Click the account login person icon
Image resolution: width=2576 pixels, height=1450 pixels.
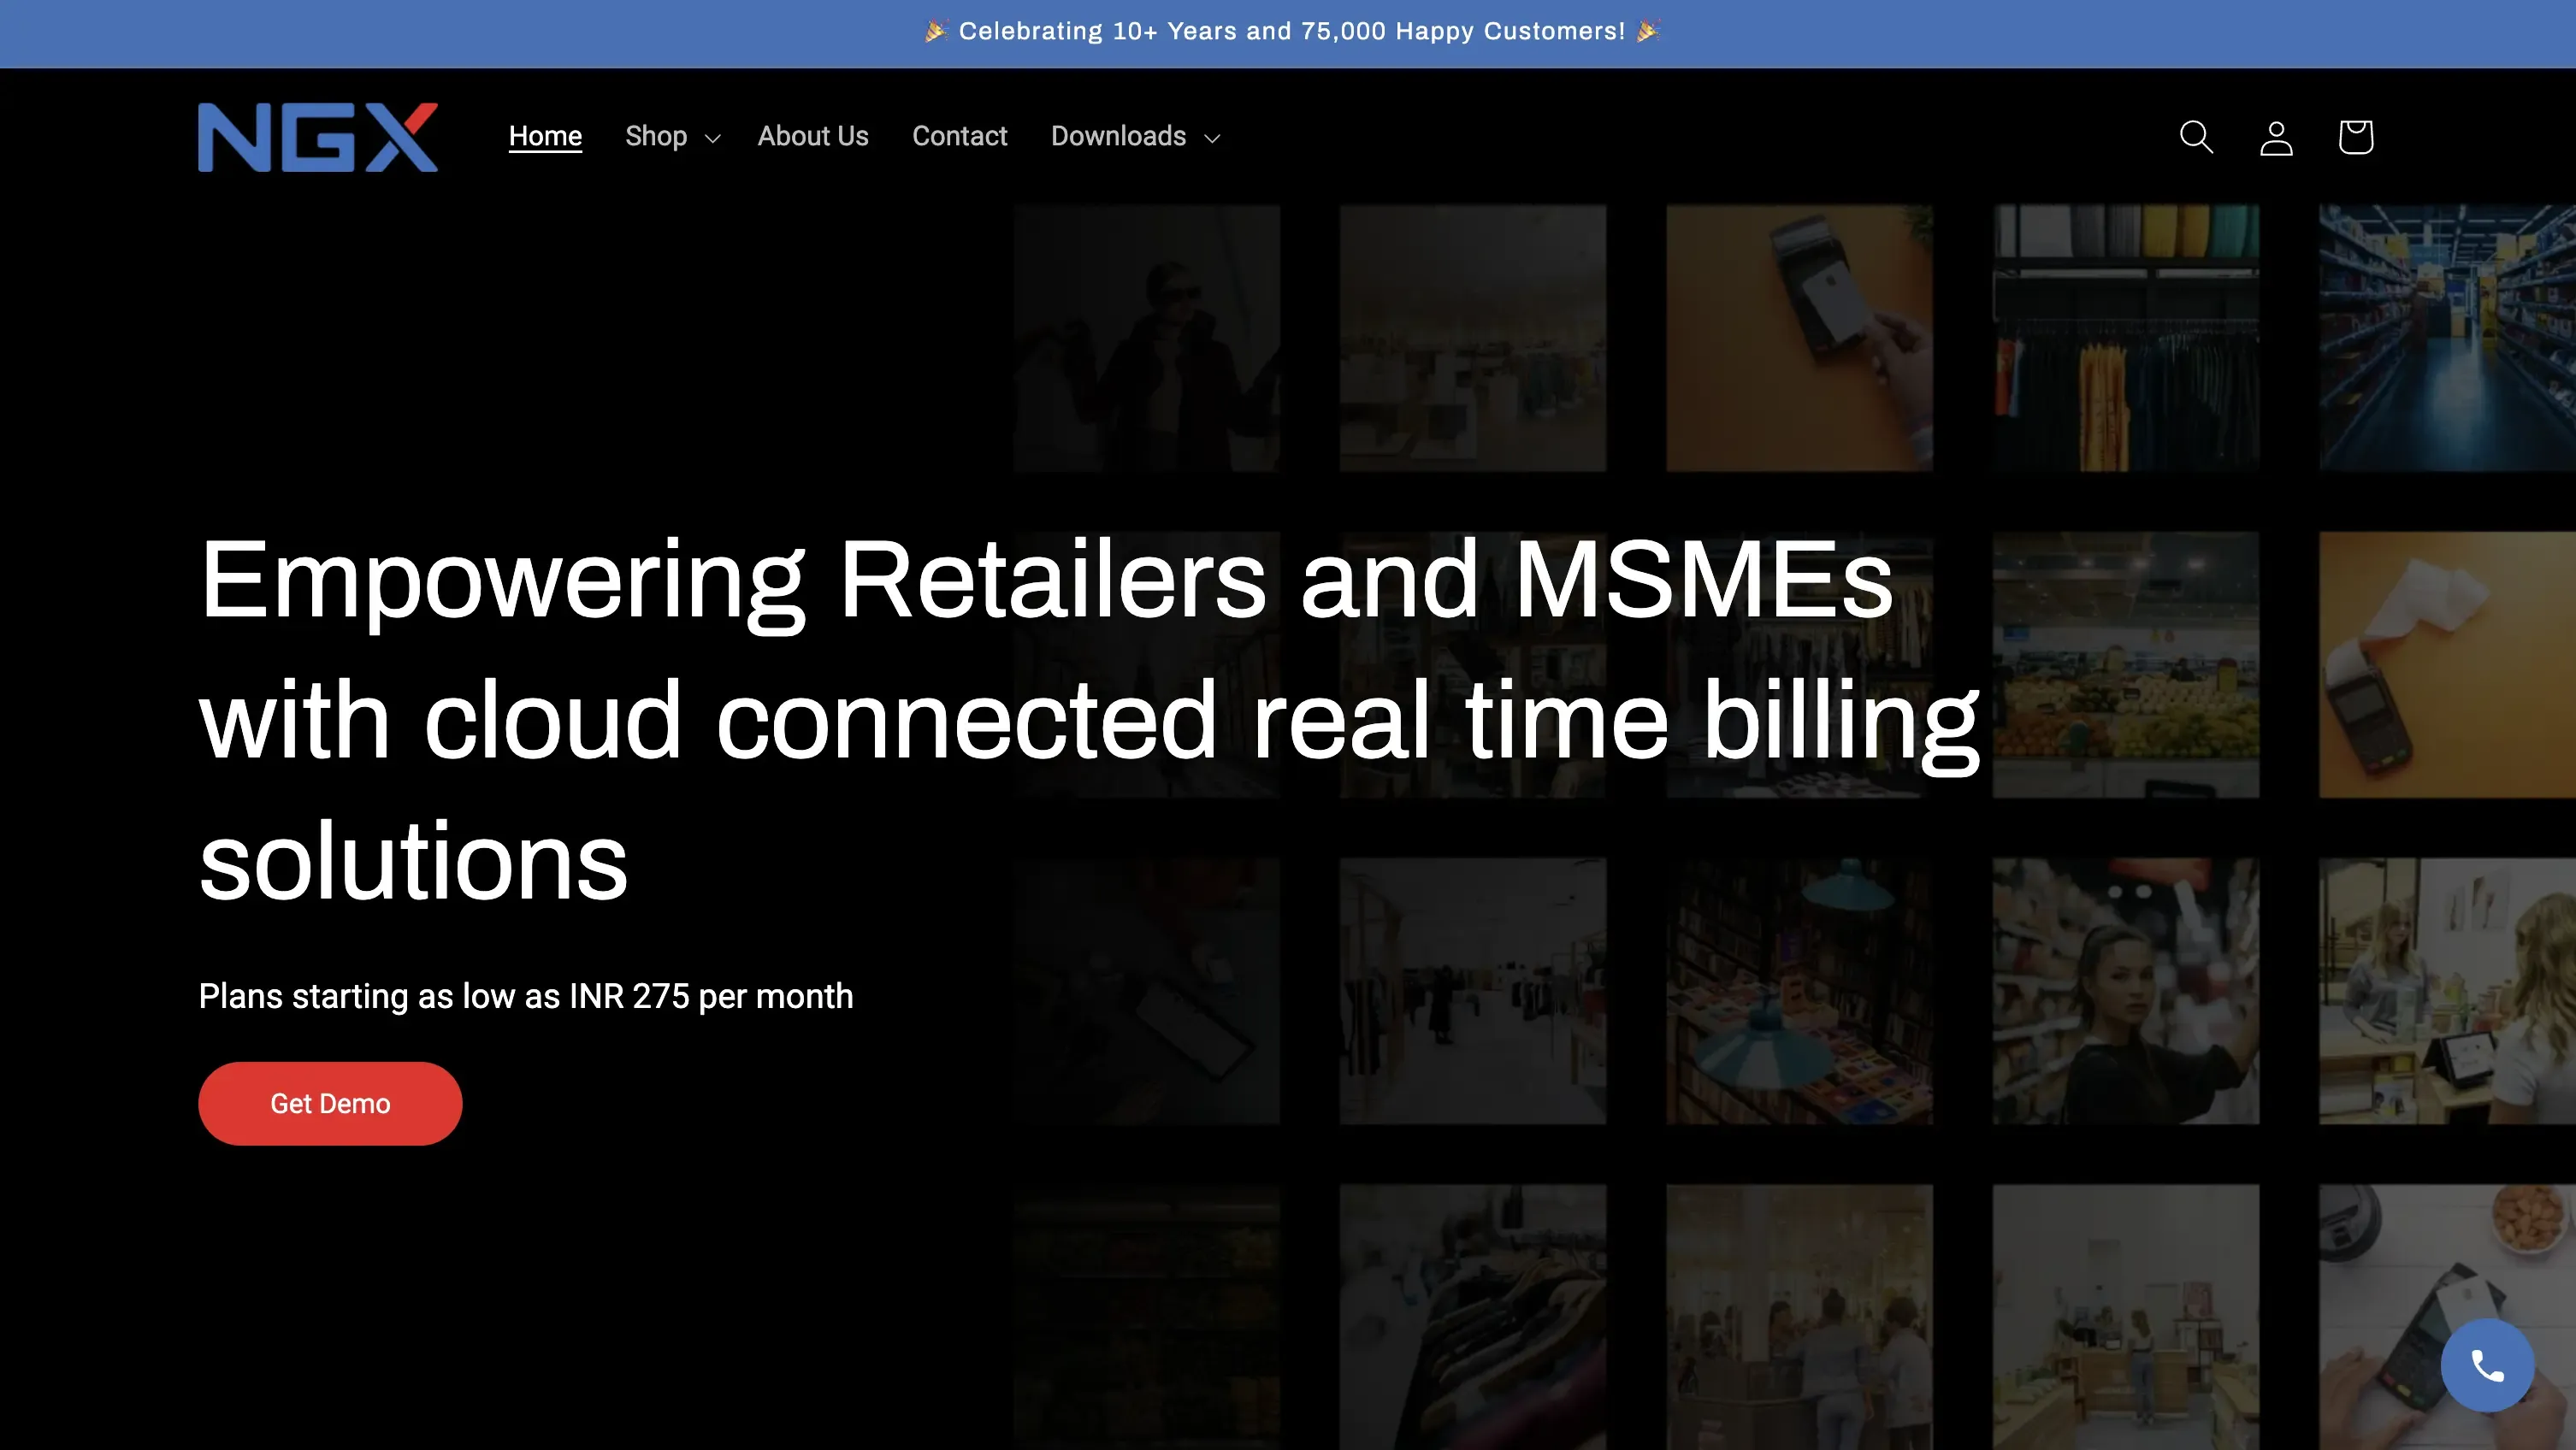[x=2276, y=137]
